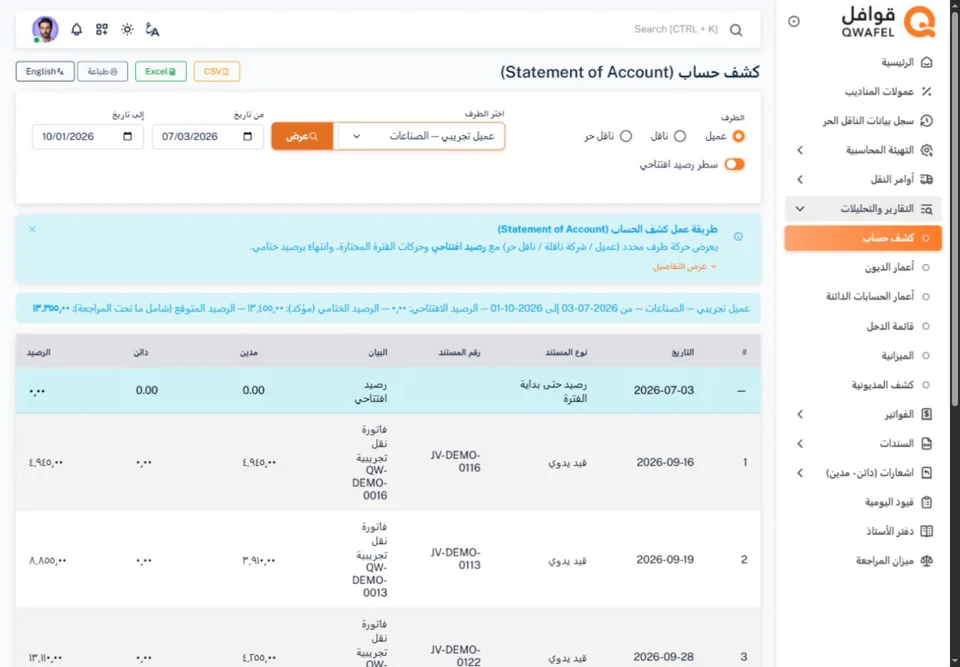Image resolution: width=960 pixels, height=667 pixels.
Task: Open the اختر الطرف party dropdown
Action: click(x=422, y=137)
